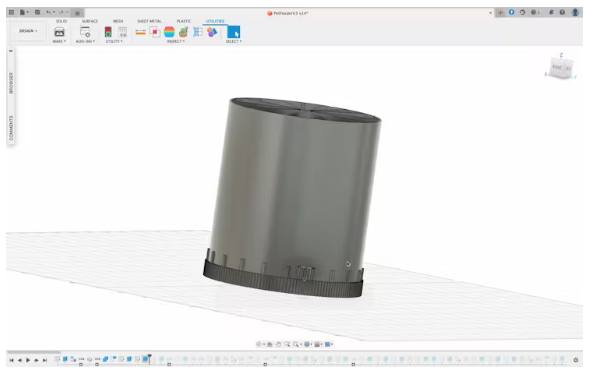Image resolution: width=591 pixels, height=370 pixels.
Task: Click the 3D Print icon under Make
Action: (x=59, y=32)
